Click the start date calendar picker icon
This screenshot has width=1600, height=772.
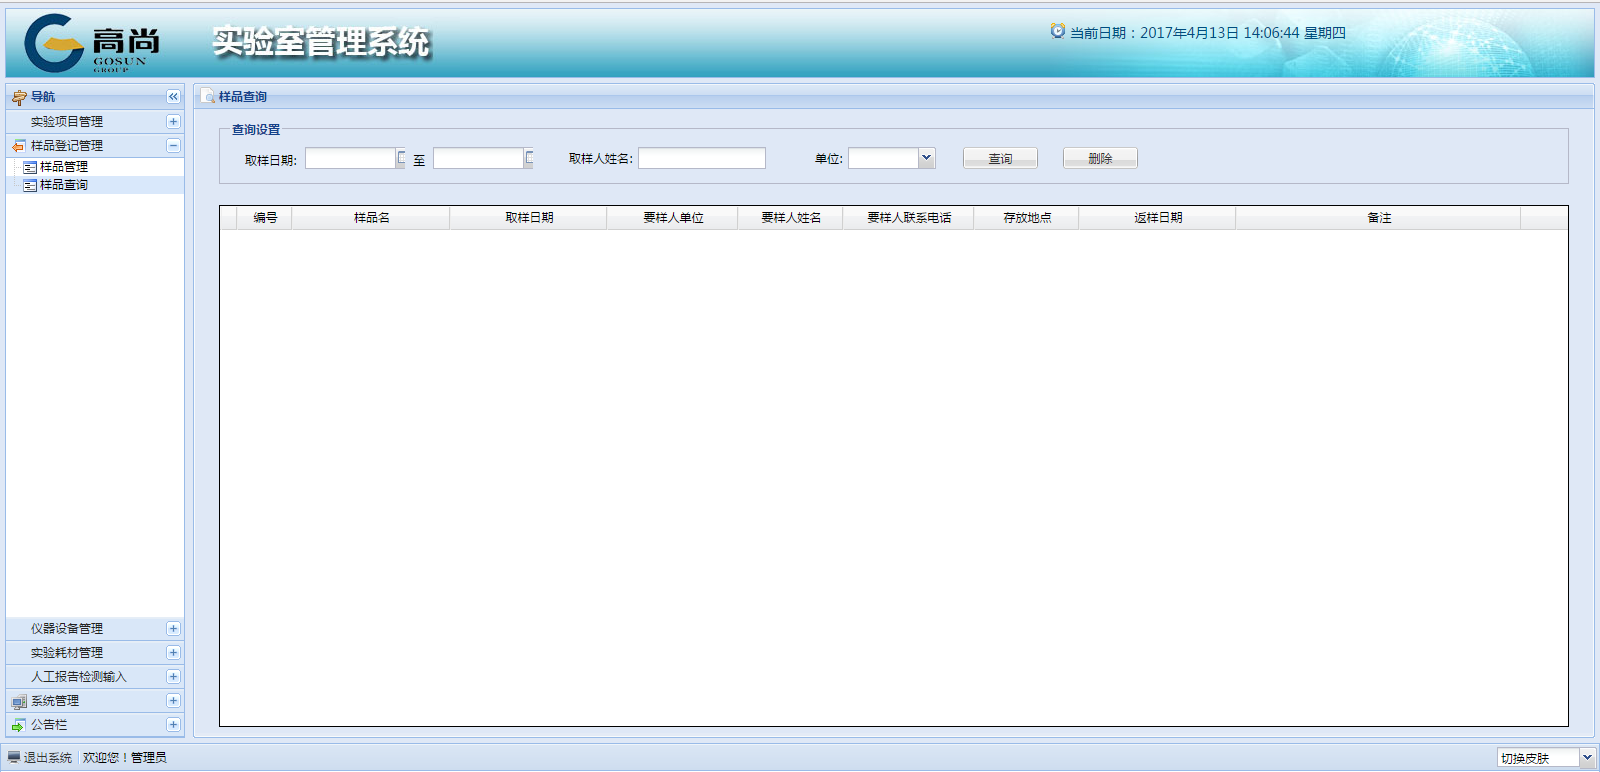(x=401, y=158)
